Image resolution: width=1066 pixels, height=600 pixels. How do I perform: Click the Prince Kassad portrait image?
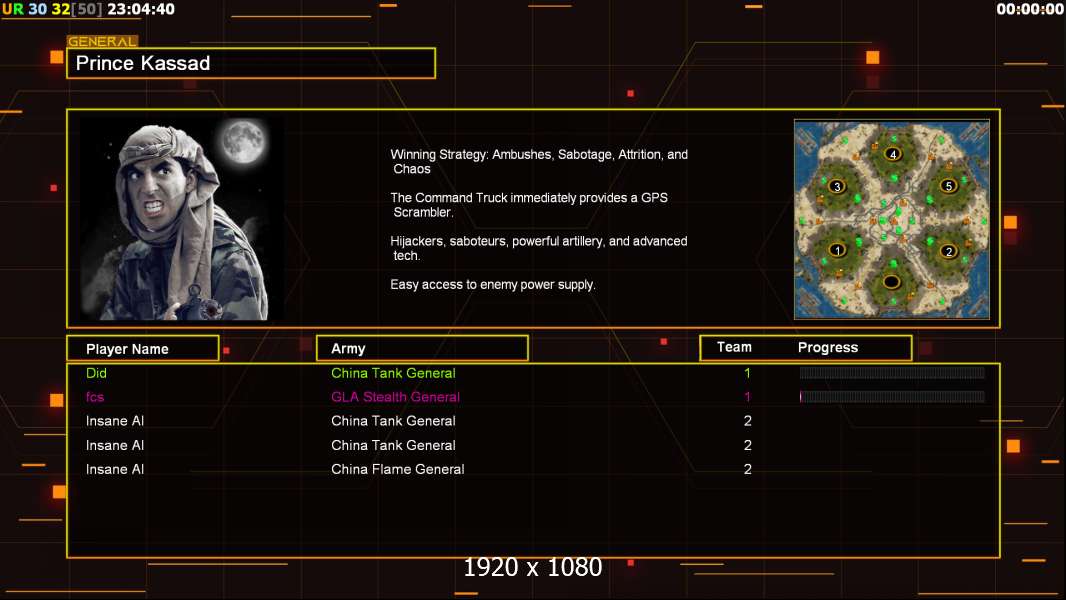click(x=182, y=219)
